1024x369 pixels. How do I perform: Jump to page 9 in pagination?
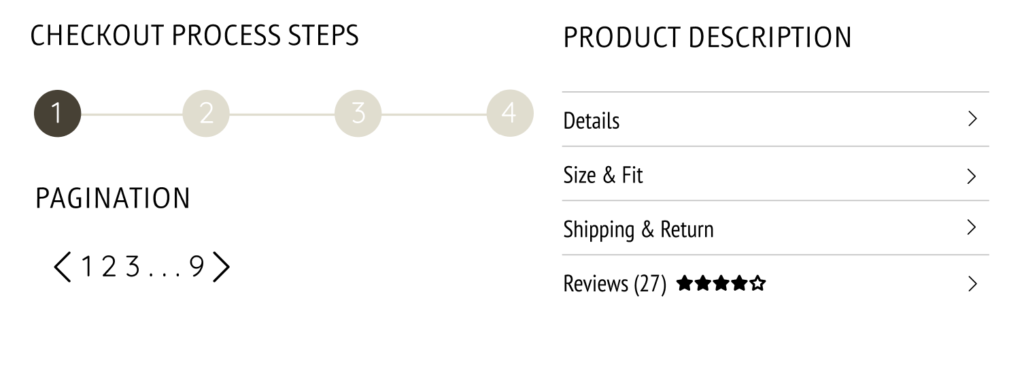(197, 266)
